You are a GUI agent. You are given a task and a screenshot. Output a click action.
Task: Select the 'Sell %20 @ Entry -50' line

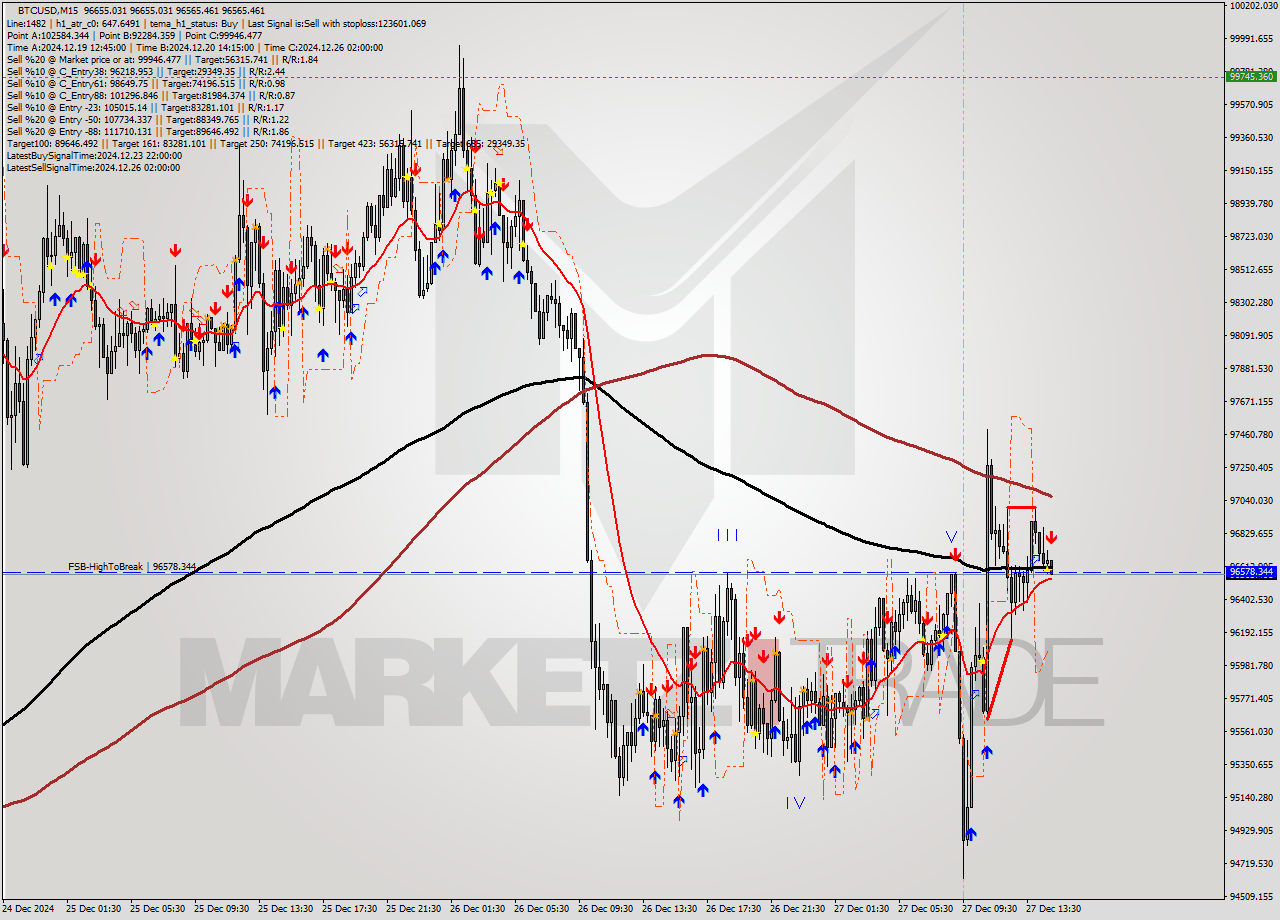point(148,119)
